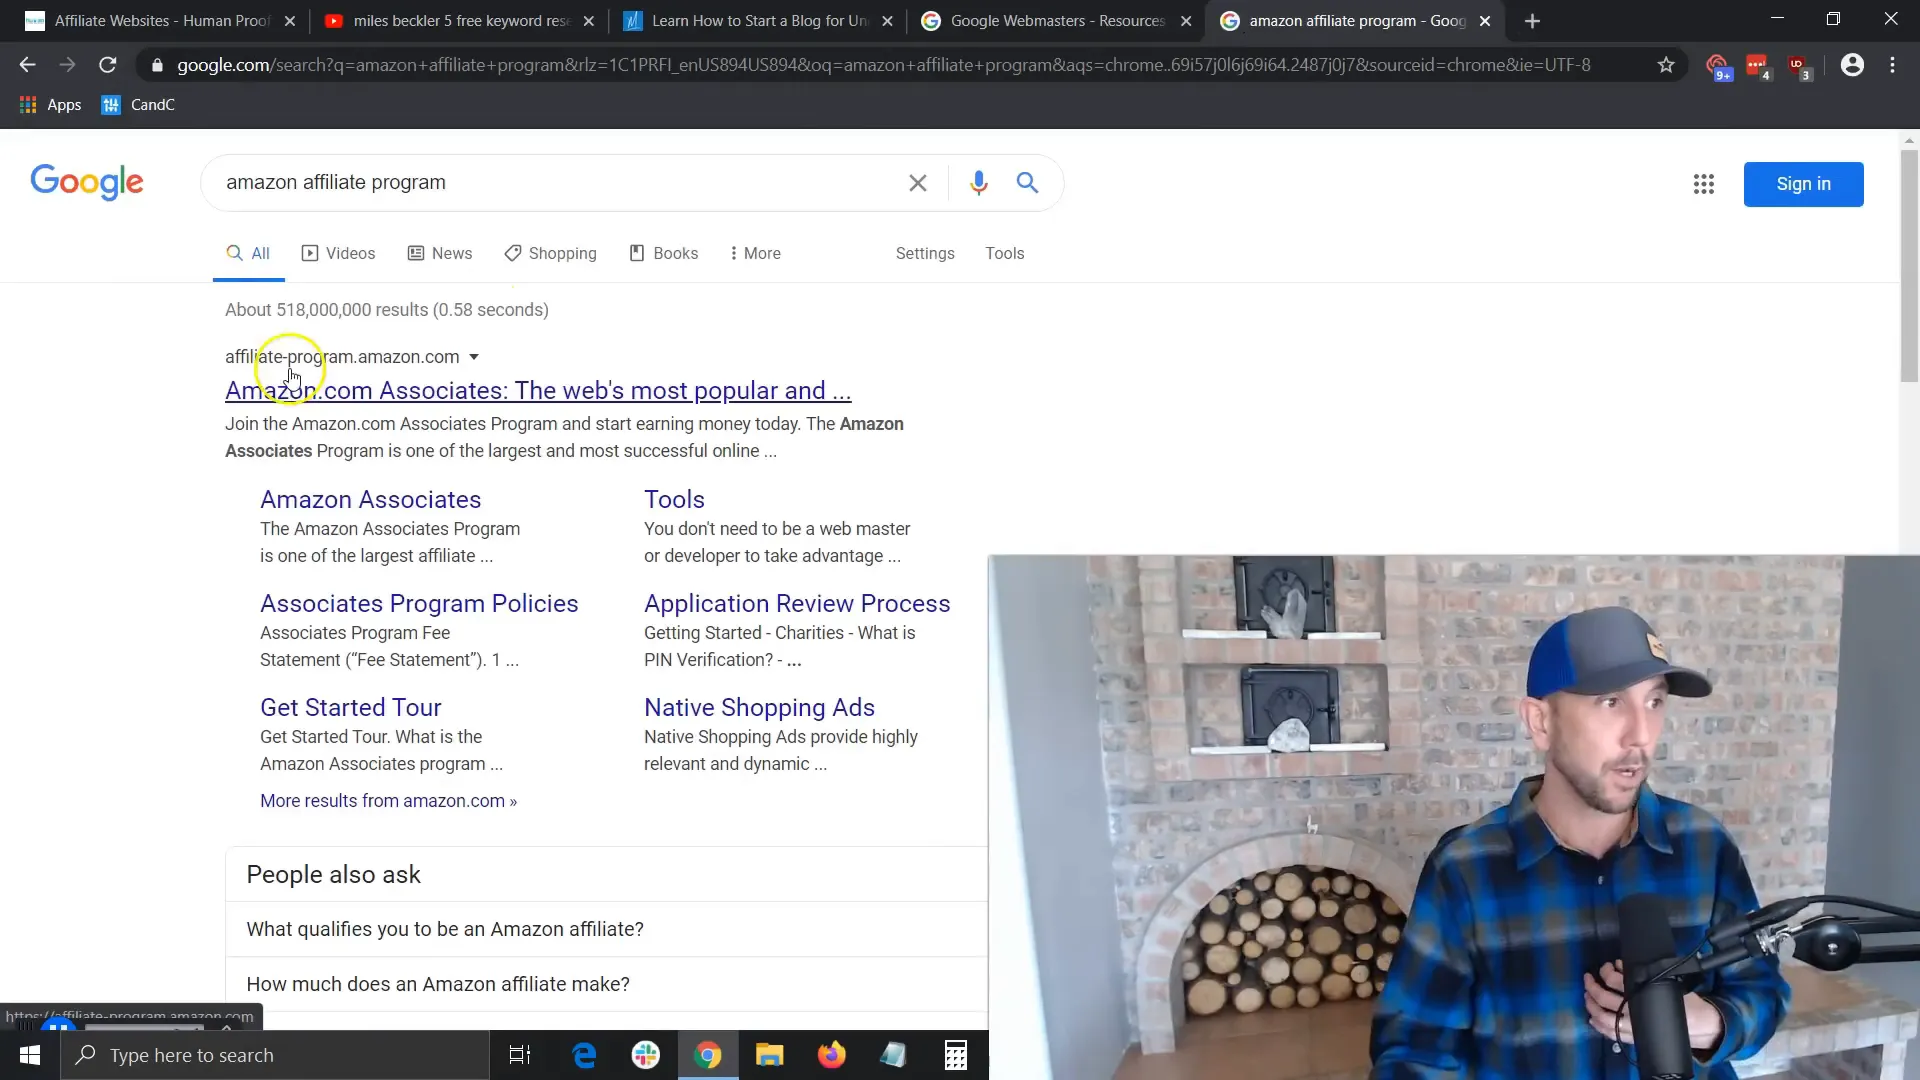Open Task View on the taskbar
The height and width of the screenshot is (1080, 1920).
coord(520,1055)
